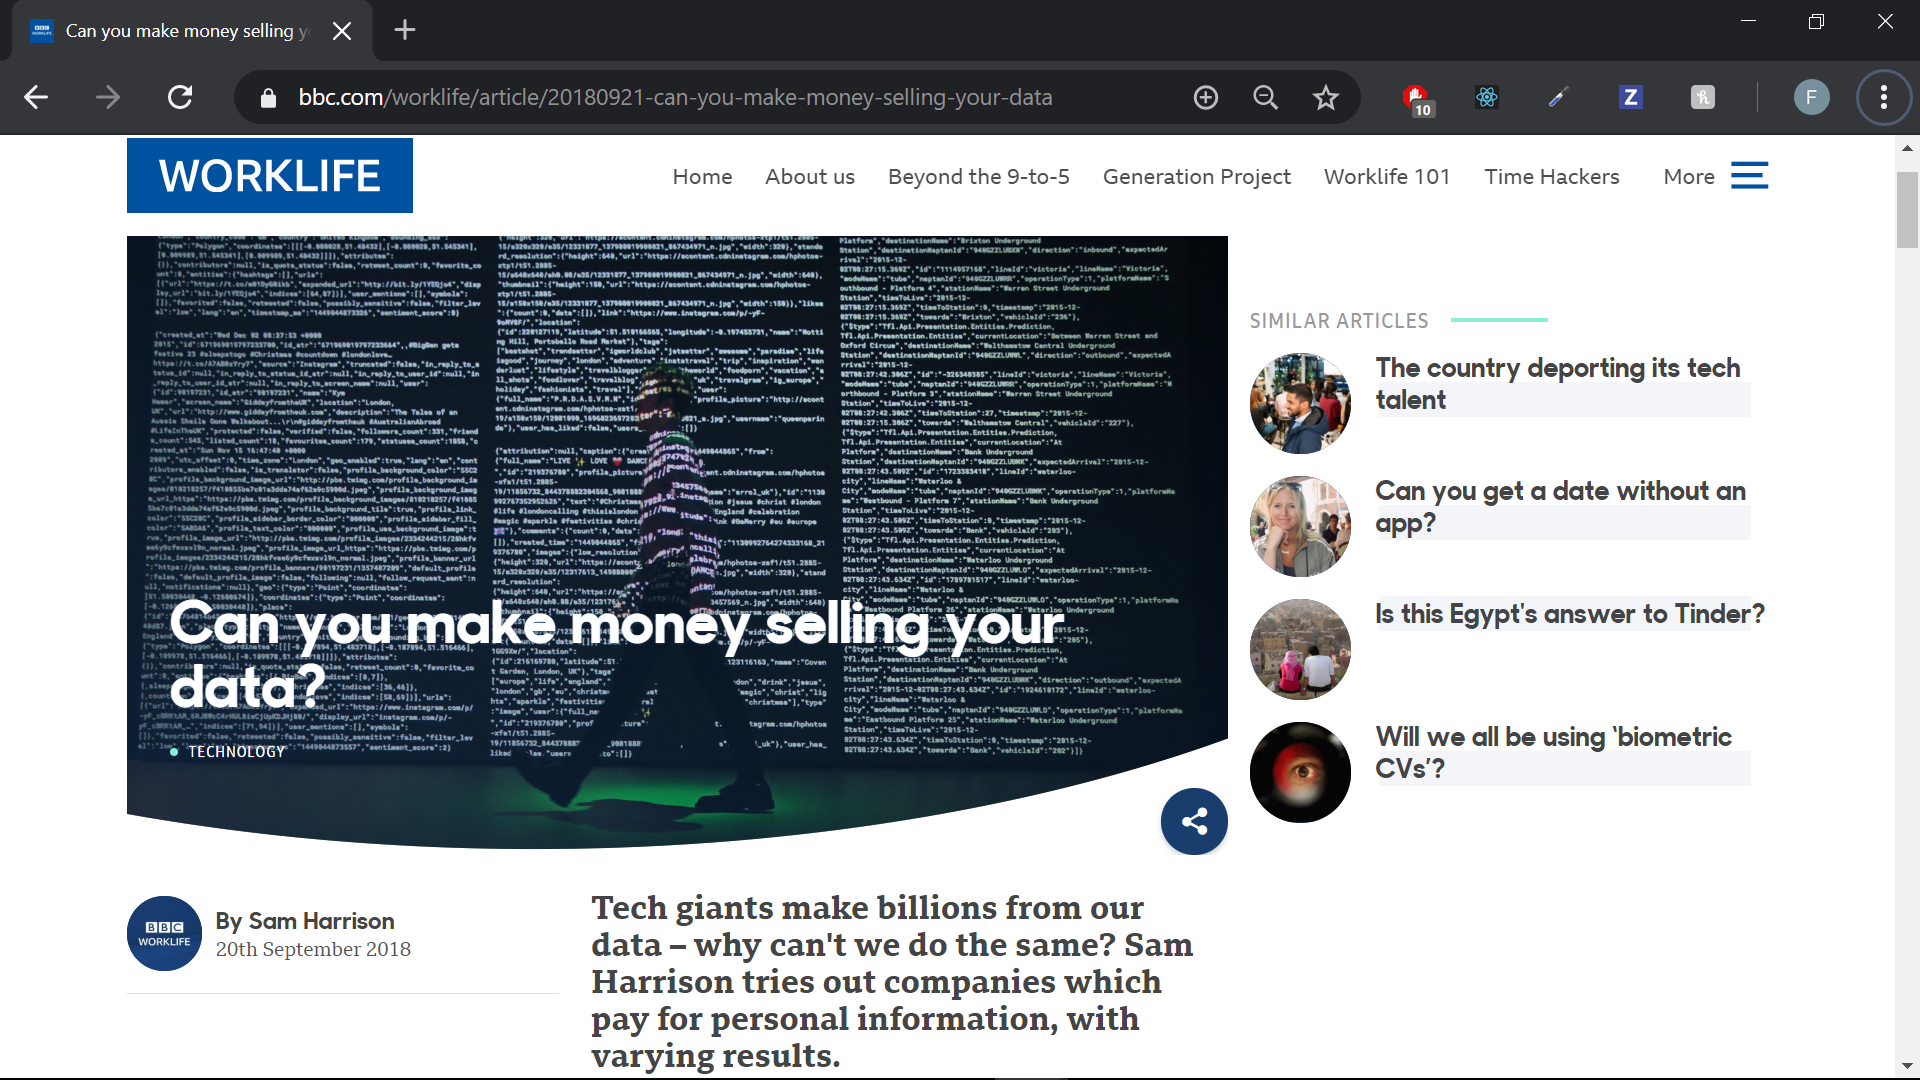
Task: Click the blue share icon button
Action: click(1194, 822)
